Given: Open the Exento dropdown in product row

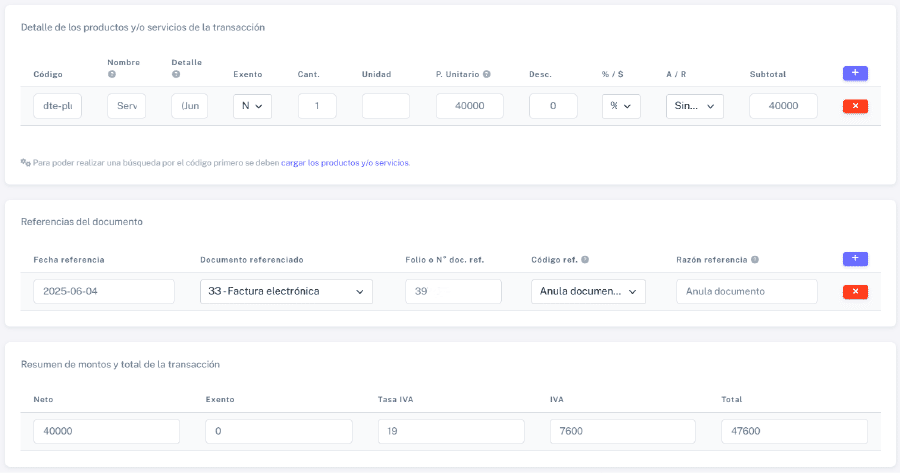Looking at the screenshot, I should point(252,106).
